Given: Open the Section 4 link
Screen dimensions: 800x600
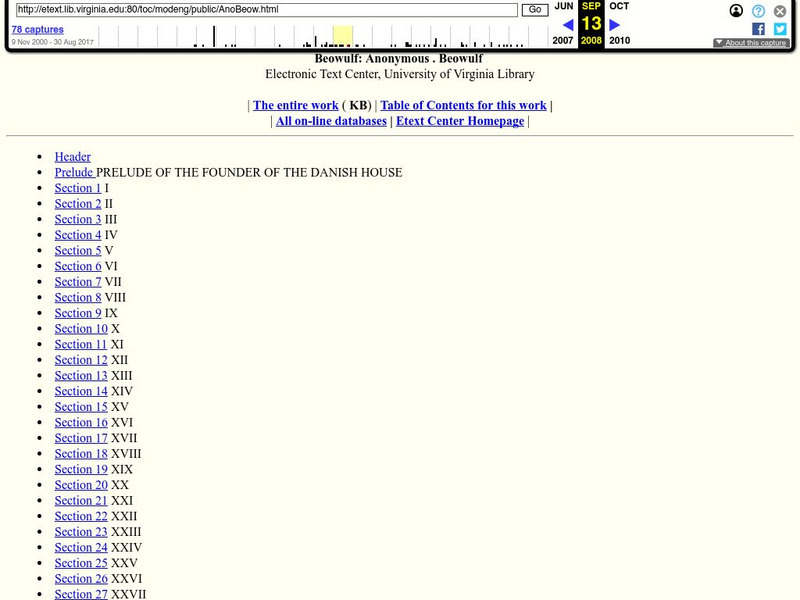Looking at the screenshot, I should [78, 235].
